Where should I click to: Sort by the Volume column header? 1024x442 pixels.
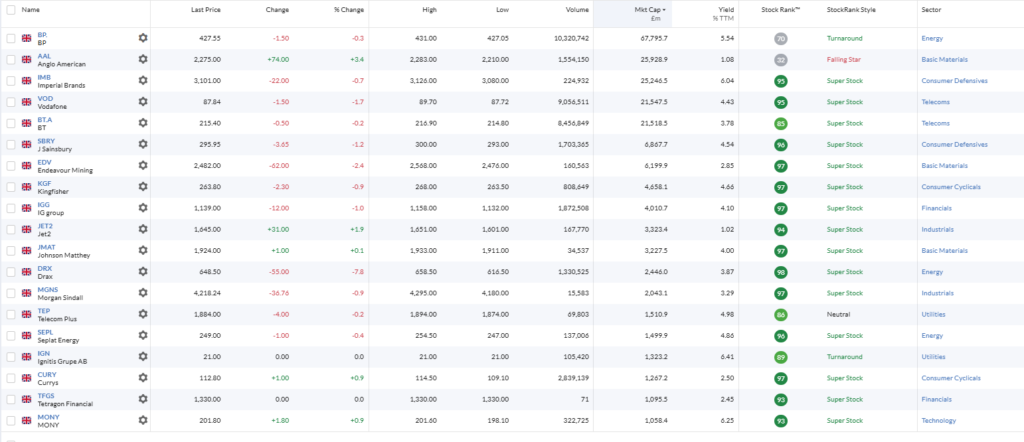click(x=577, y=10)
